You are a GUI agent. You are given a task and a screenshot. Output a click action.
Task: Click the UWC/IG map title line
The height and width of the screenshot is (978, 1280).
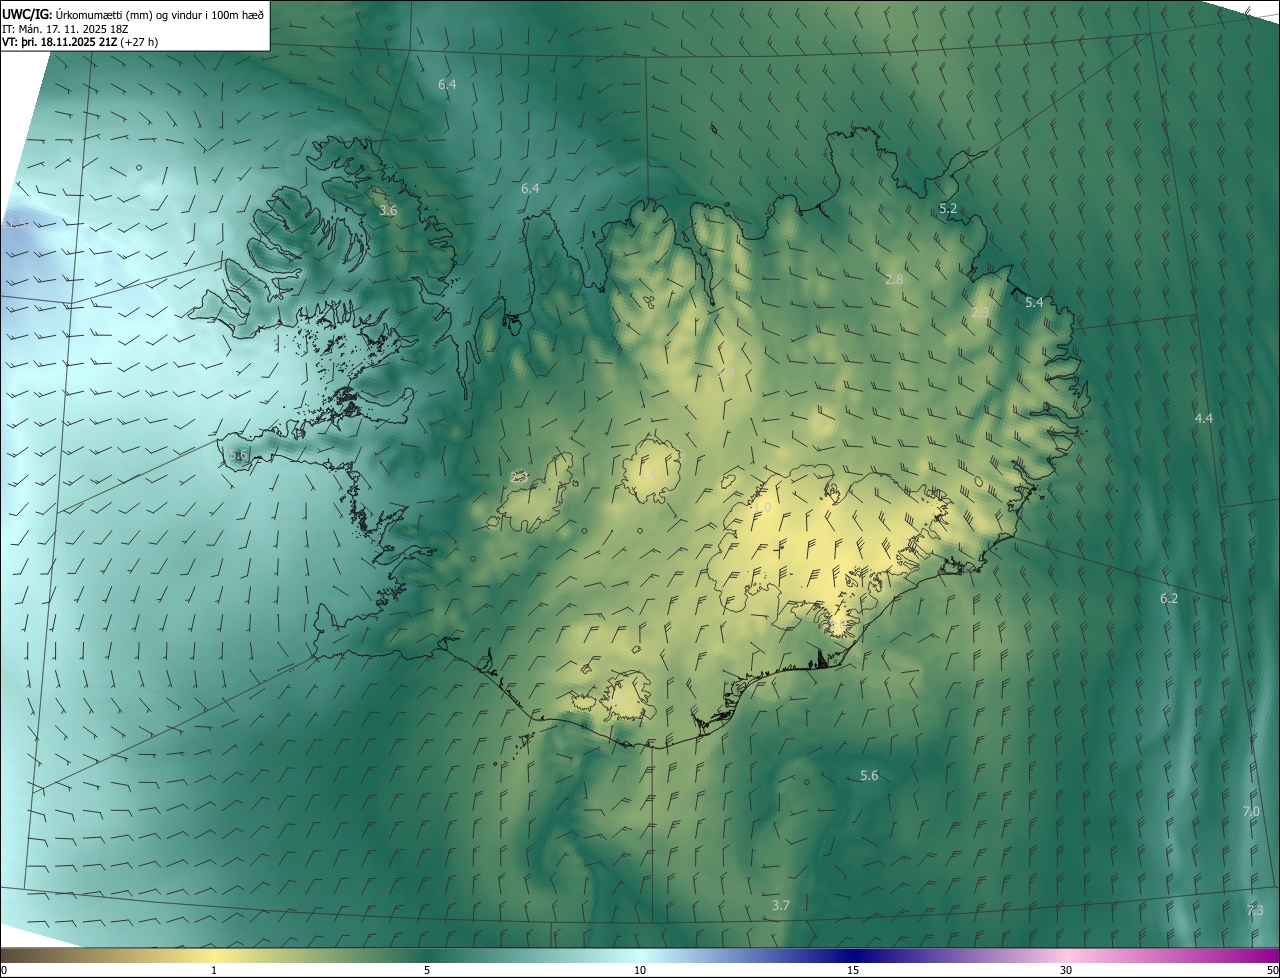click(134, 14)
